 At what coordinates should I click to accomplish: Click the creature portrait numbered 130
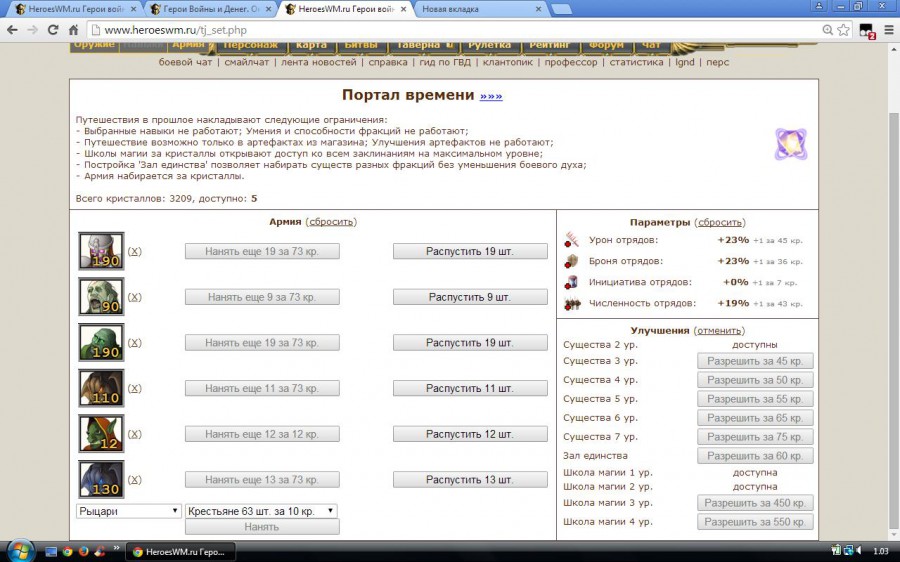pyautogui.click(x=101, y=480)
